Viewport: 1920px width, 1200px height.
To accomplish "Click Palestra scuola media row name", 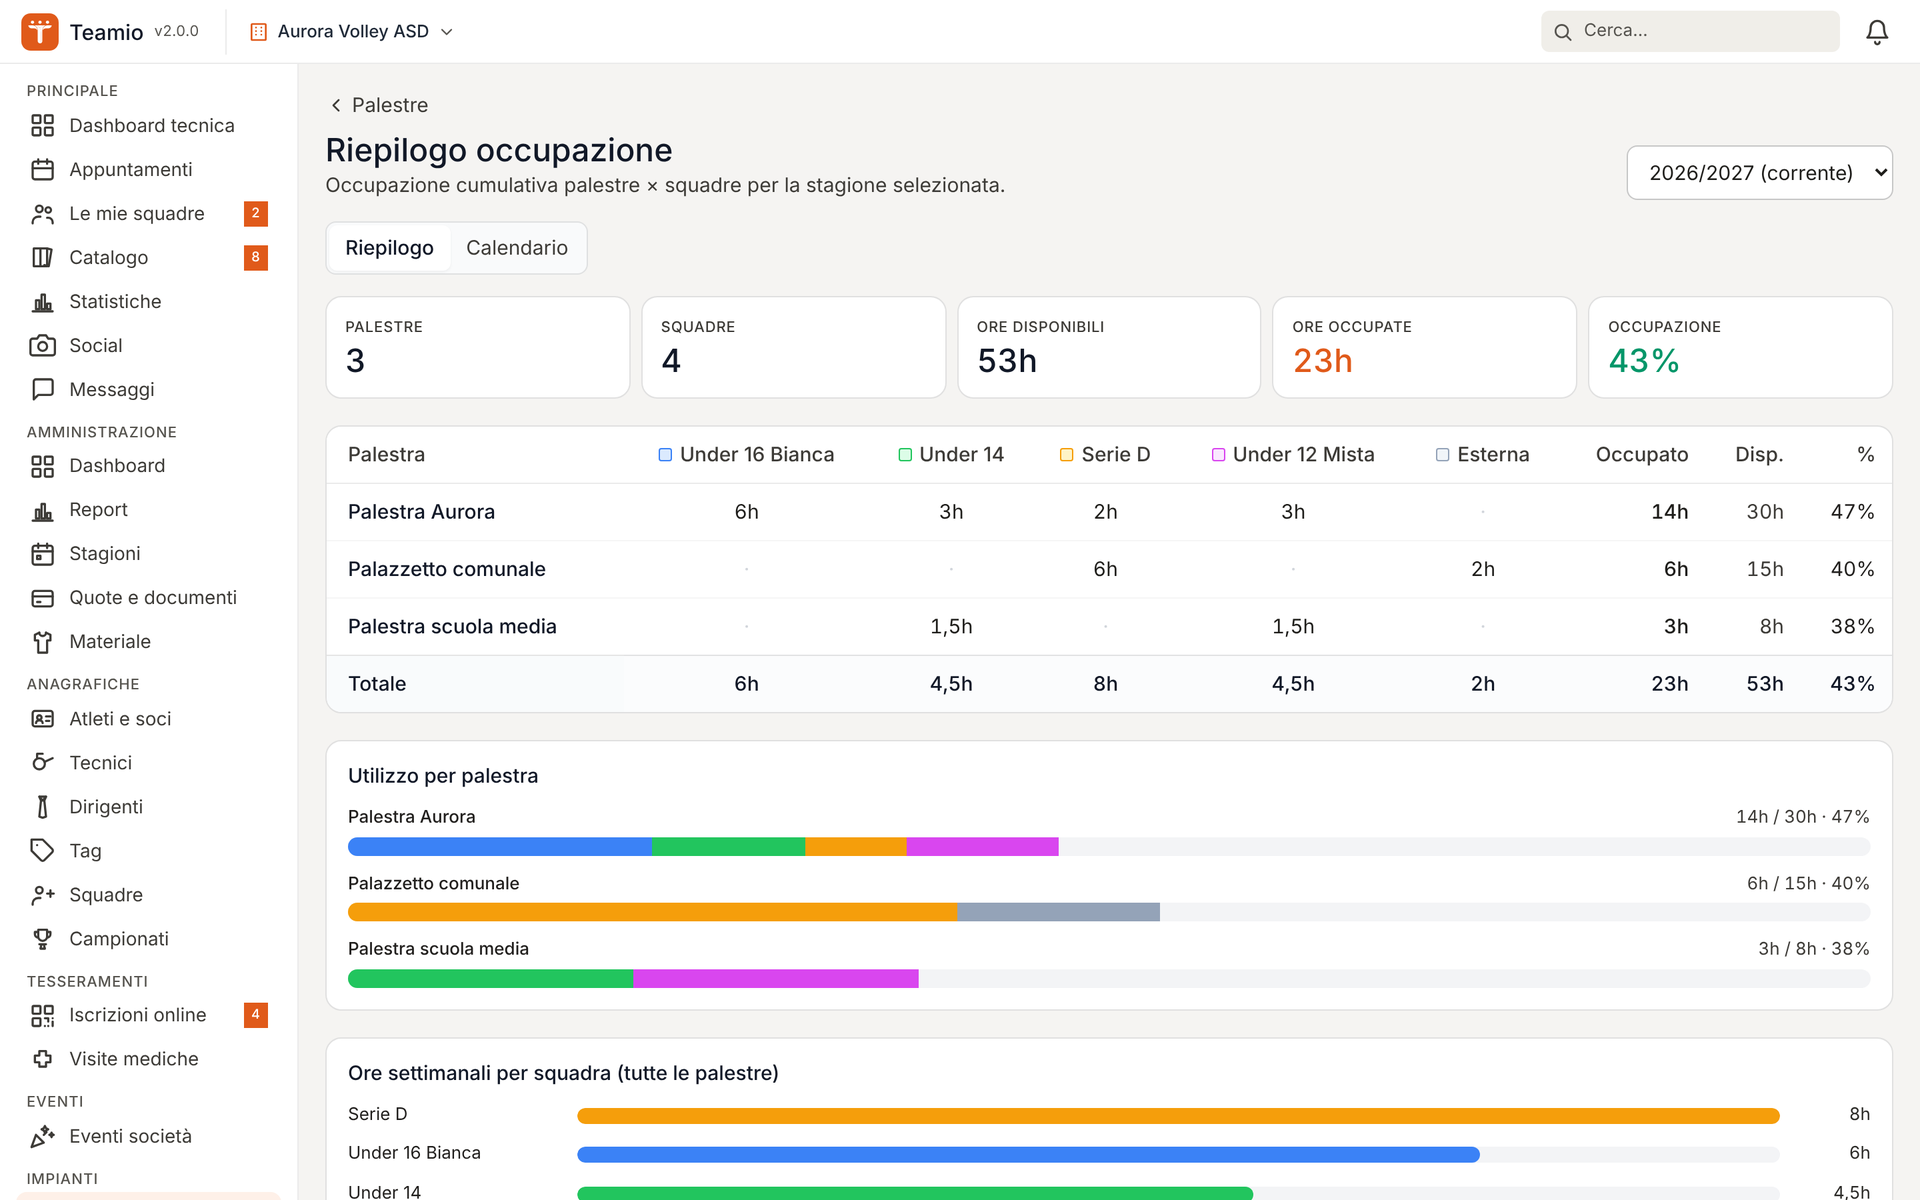I will pos(452,627).
